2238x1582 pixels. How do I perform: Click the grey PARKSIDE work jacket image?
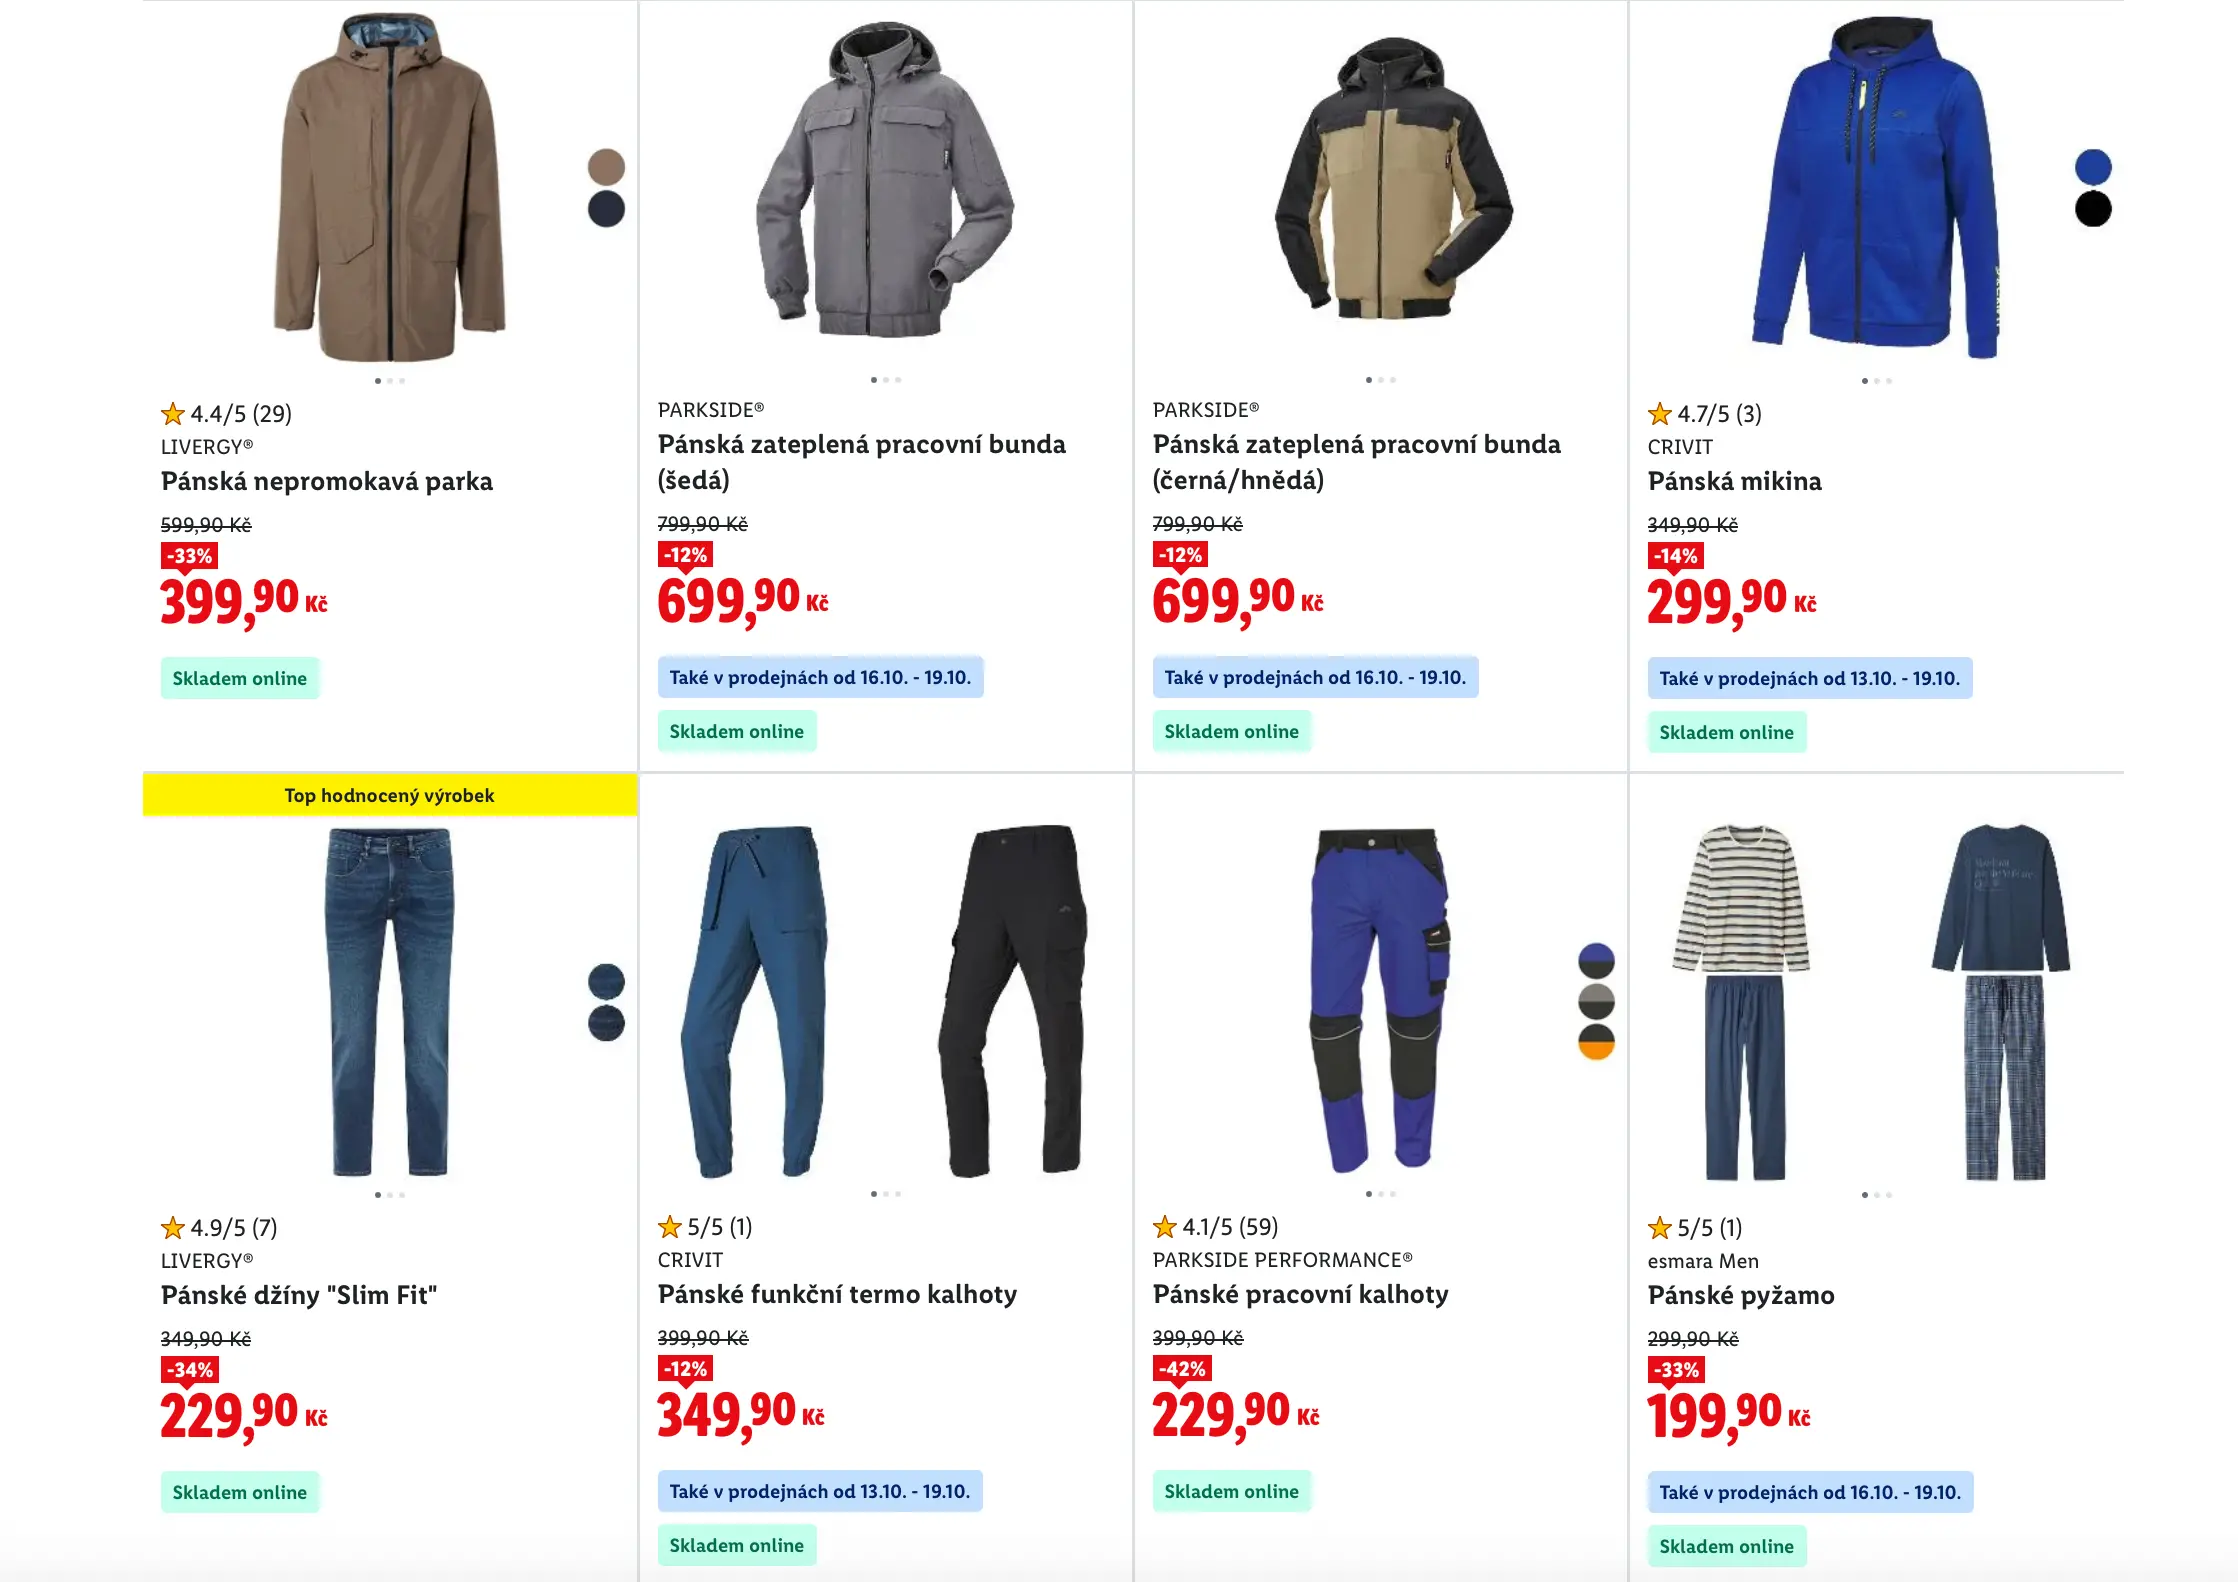click(885, 185)
